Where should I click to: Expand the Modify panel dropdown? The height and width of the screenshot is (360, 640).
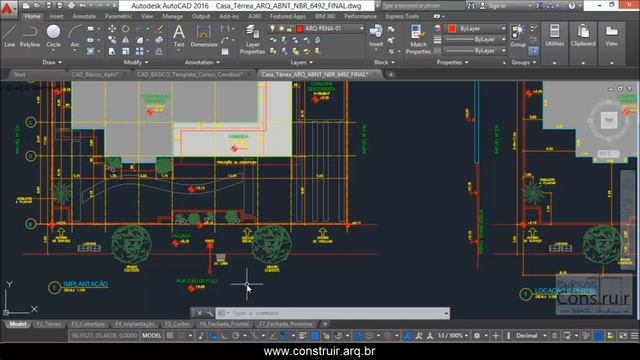tap(136, 62)
